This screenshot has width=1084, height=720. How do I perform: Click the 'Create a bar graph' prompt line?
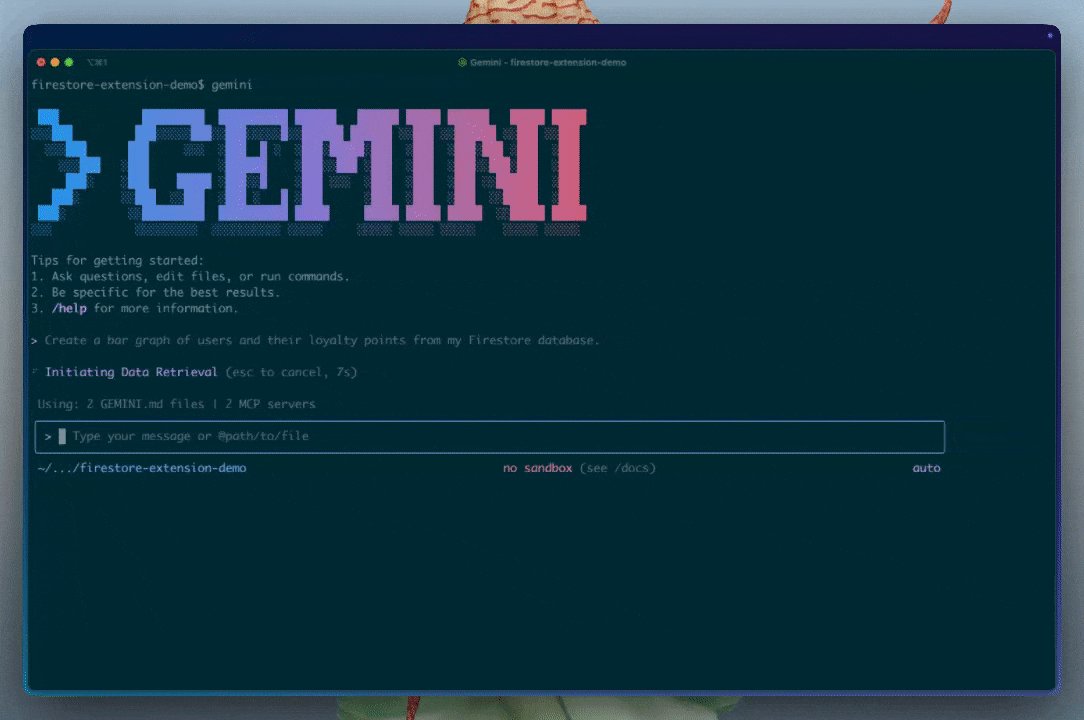click(x=315, y=340)
